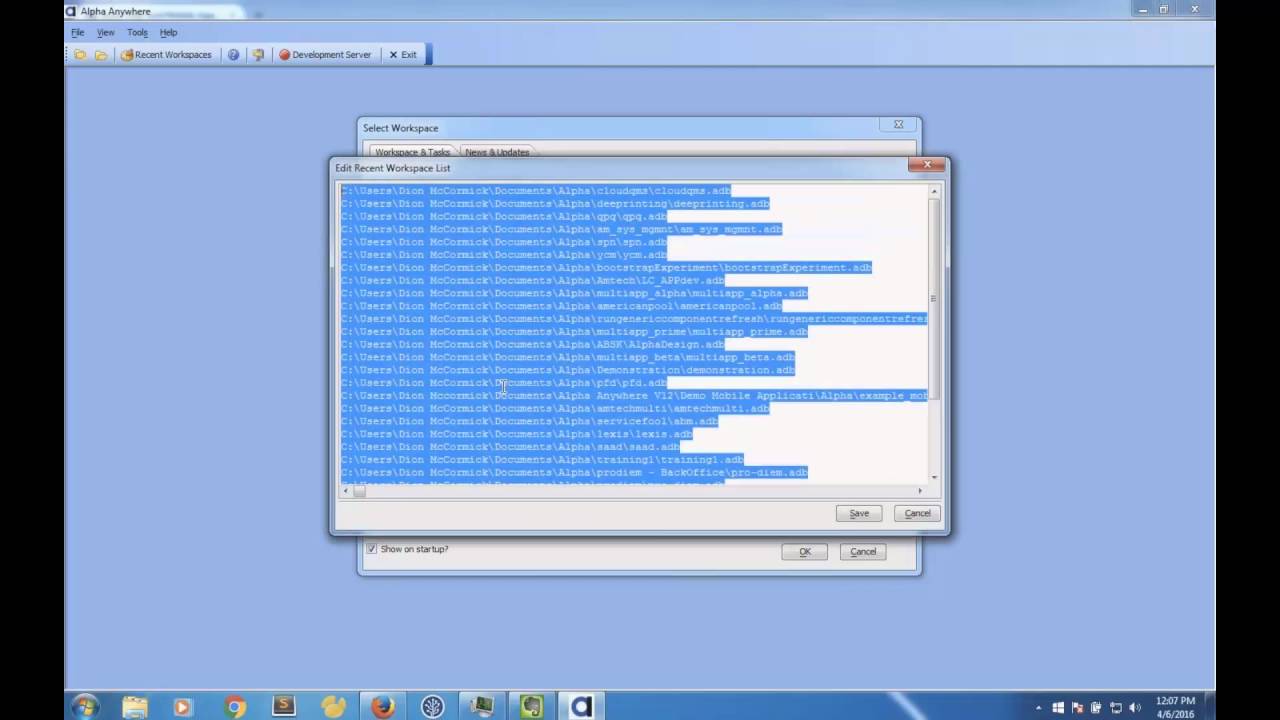
Task: Click the multiapp_beta.adb path line
Action: [568, 357]
